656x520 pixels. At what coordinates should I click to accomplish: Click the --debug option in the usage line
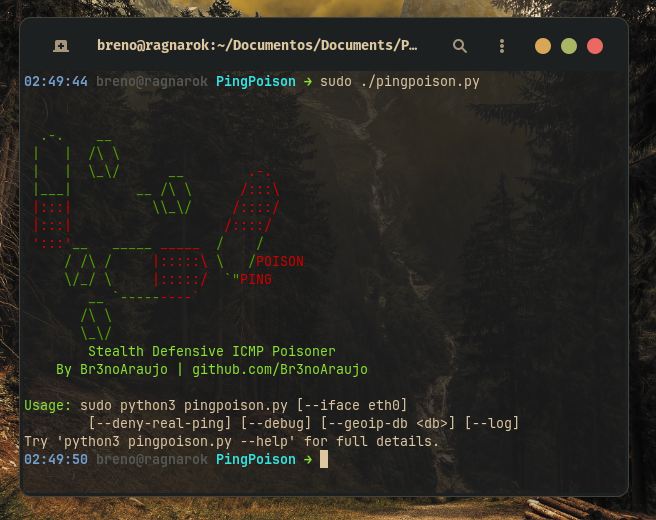pyautogui.click(x=276, y=423)
